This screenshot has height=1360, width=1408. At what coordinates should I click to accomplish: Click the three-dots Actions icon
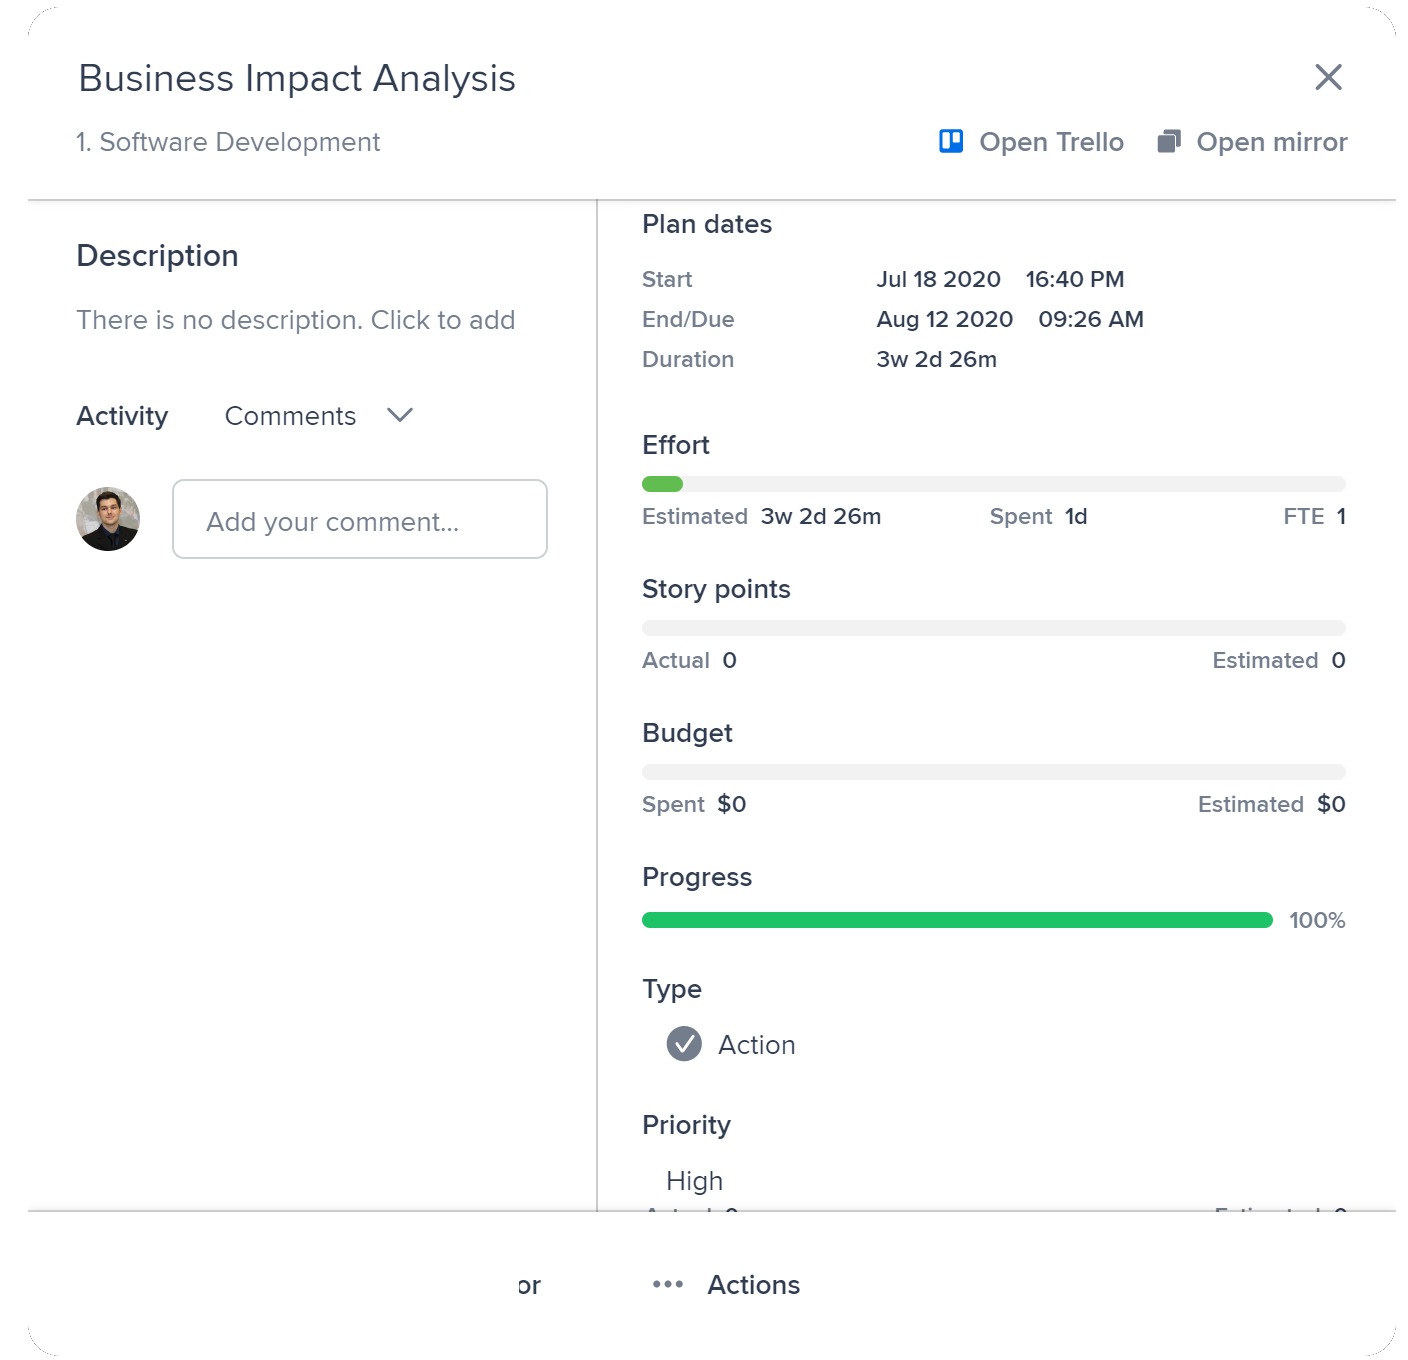[x=667, y=1284]
